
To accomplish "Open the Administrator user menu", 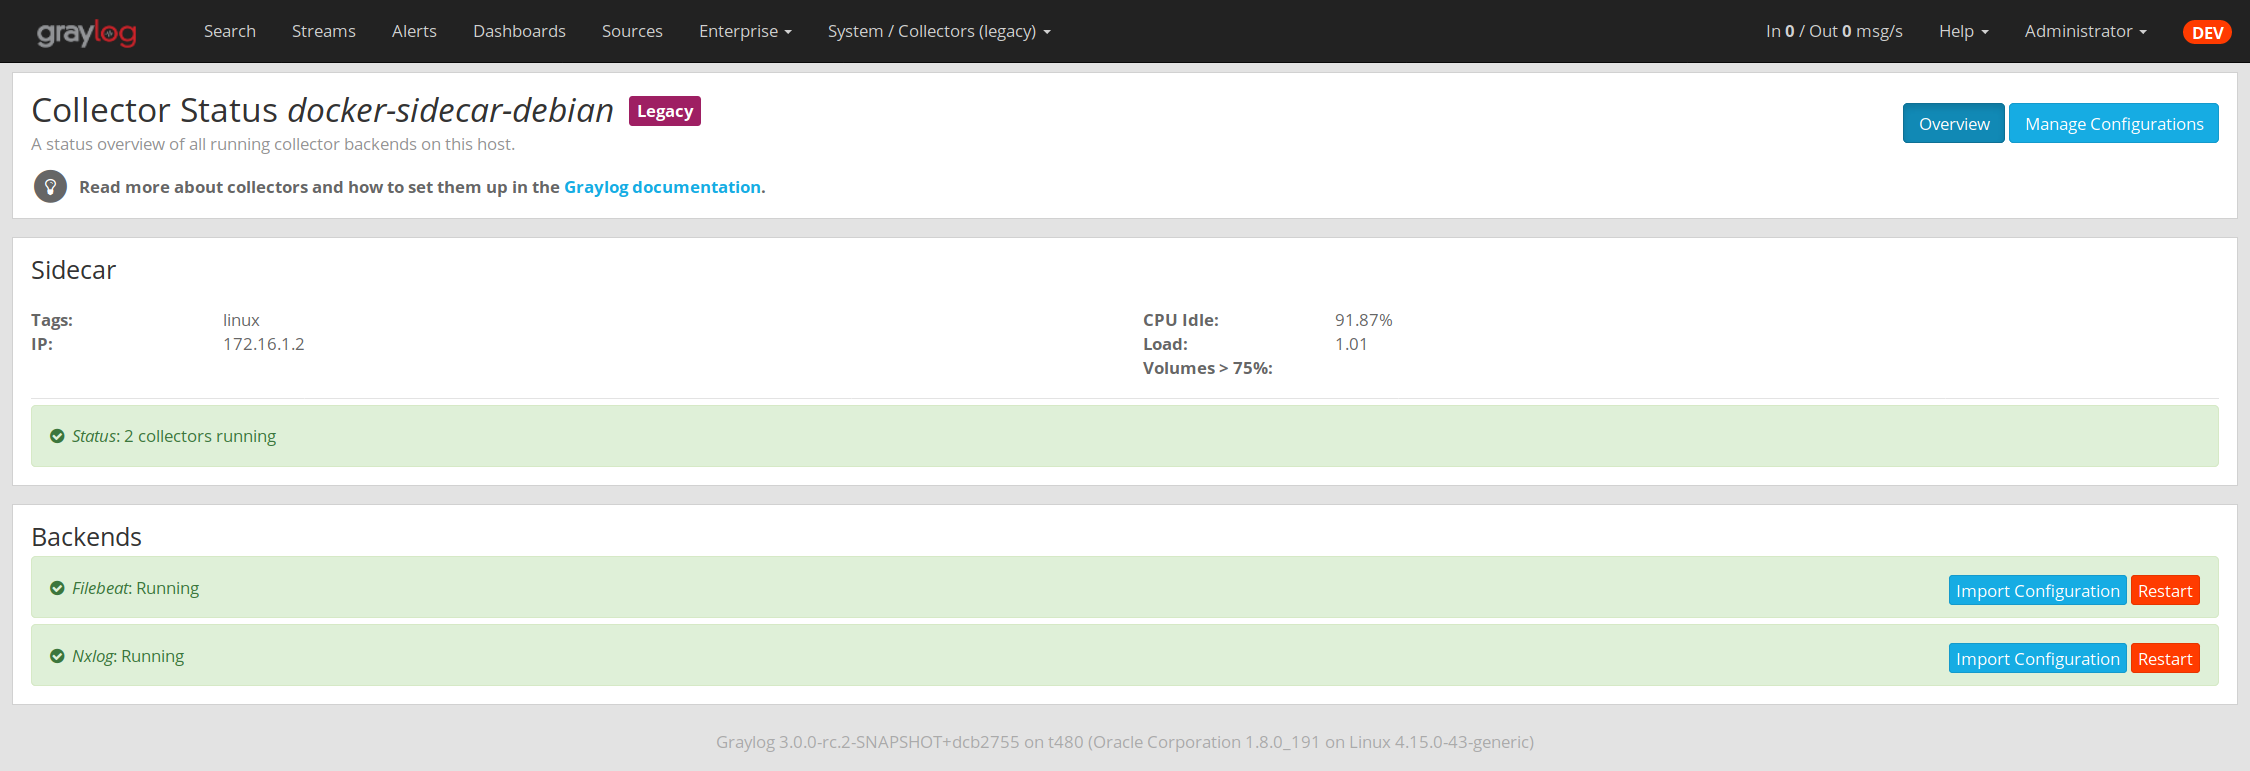I will 2085,31.
